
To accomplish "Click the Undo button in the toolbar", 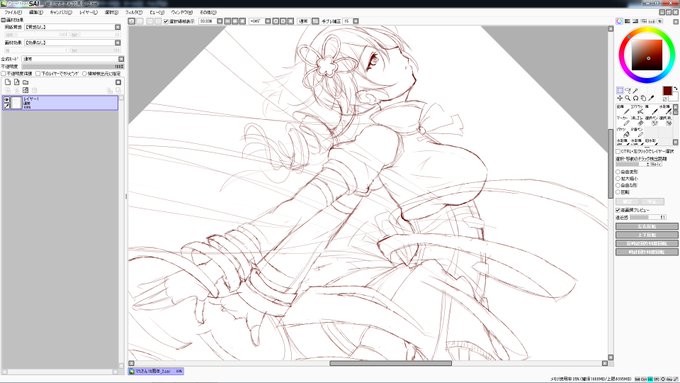I will click(131, 21).
